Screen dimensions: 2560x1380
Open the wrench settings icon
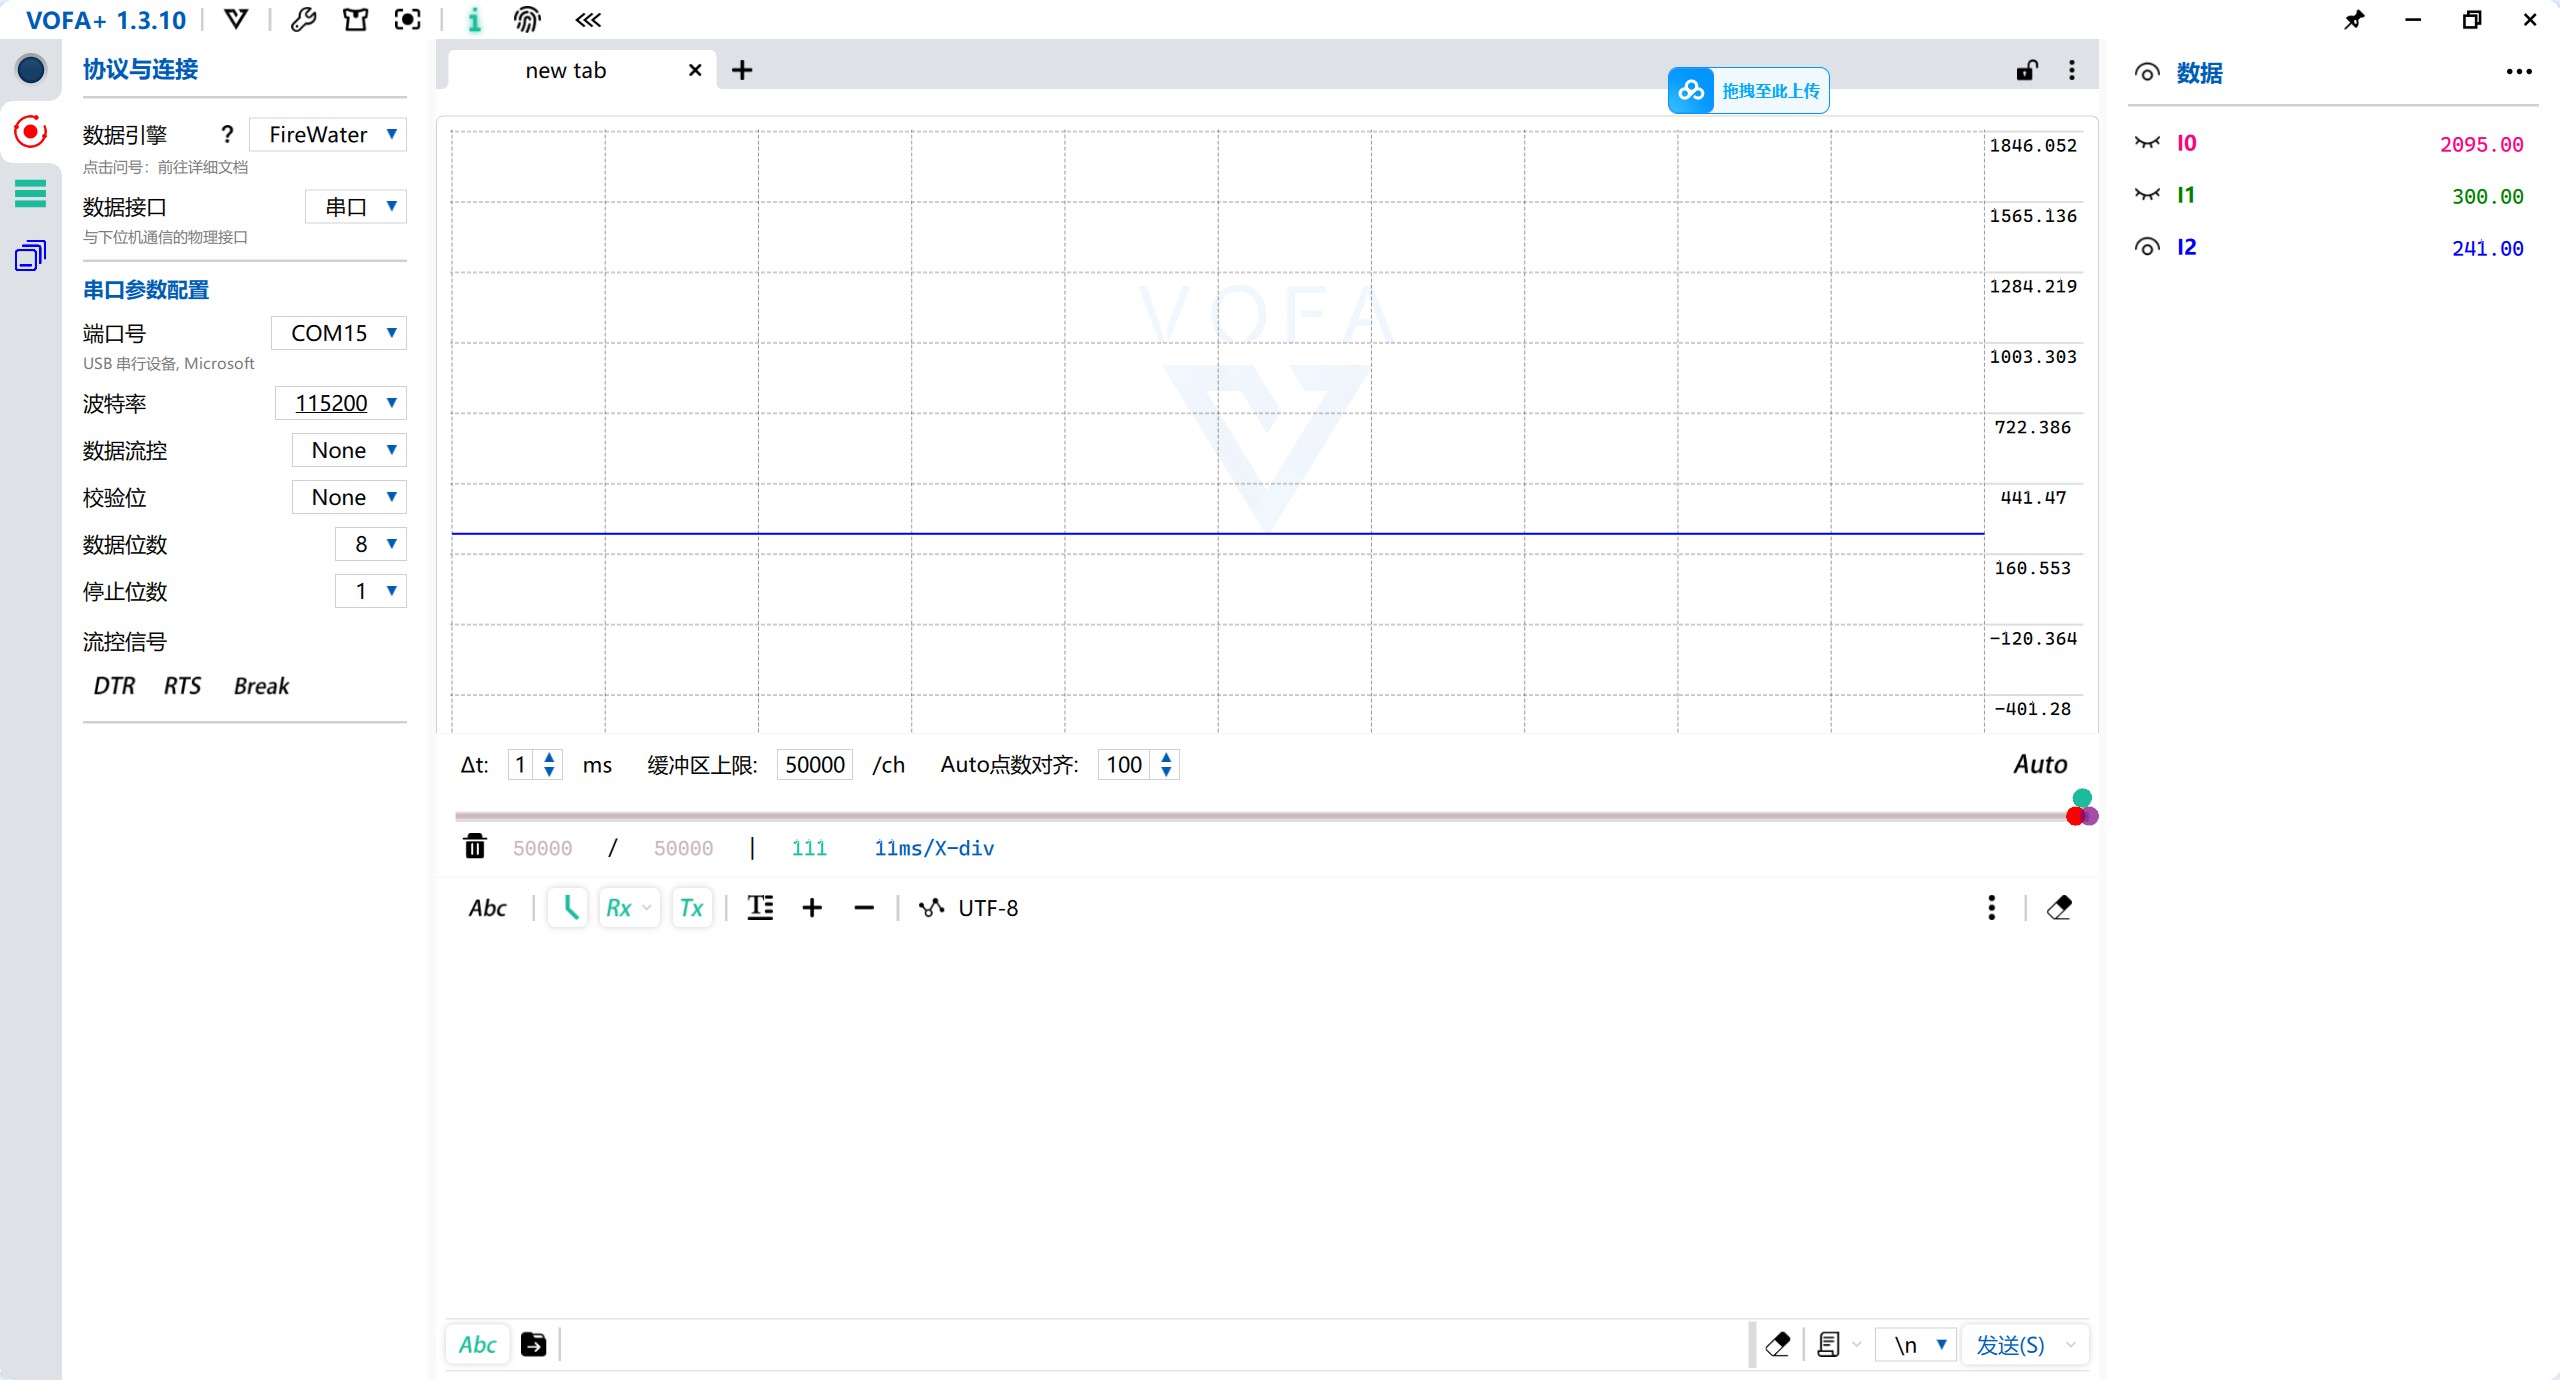coord(303,20)
